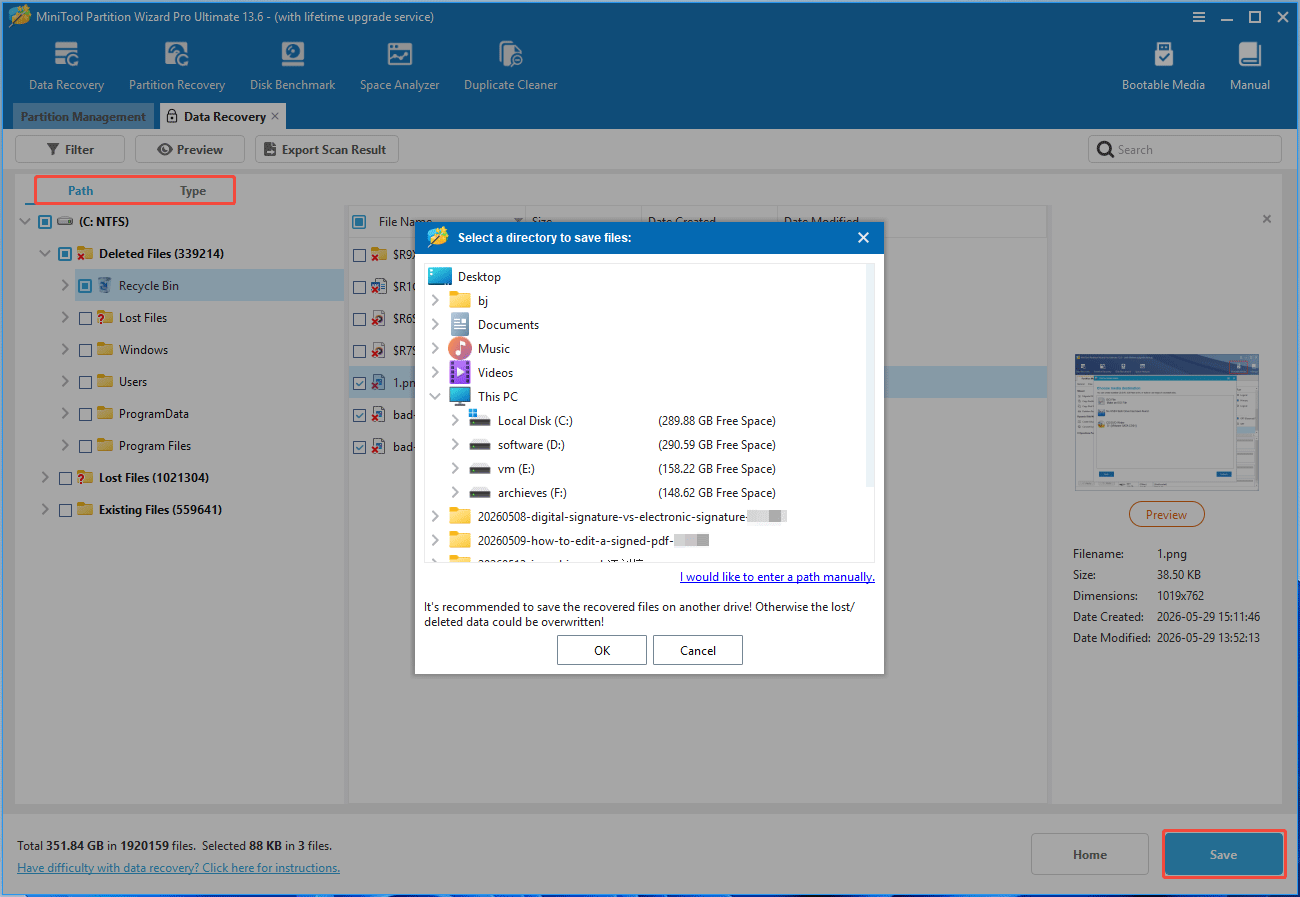The height and width of the screenshot is (897, 1300).
Task: Toggle the (C: NTFS) checkbox
Action: point(44,222)
